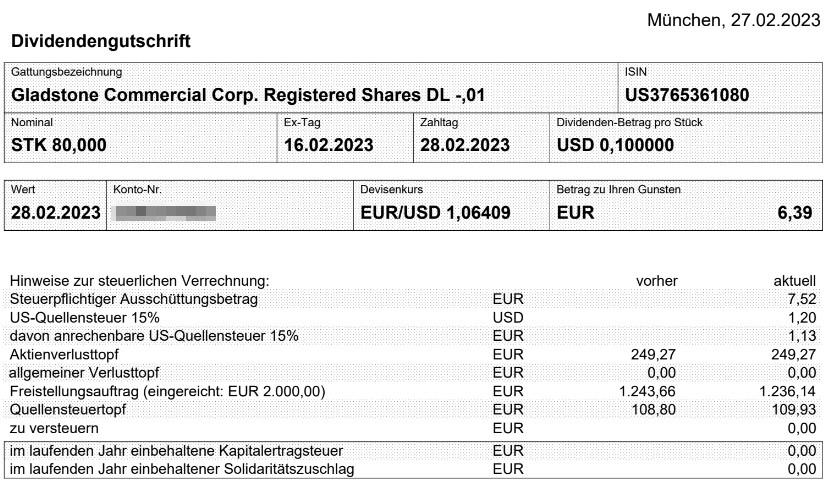Click the Ex-Tag date 16.02.2023
The height and width of the screenshot is (483, 827).
[x=328, y=145]
